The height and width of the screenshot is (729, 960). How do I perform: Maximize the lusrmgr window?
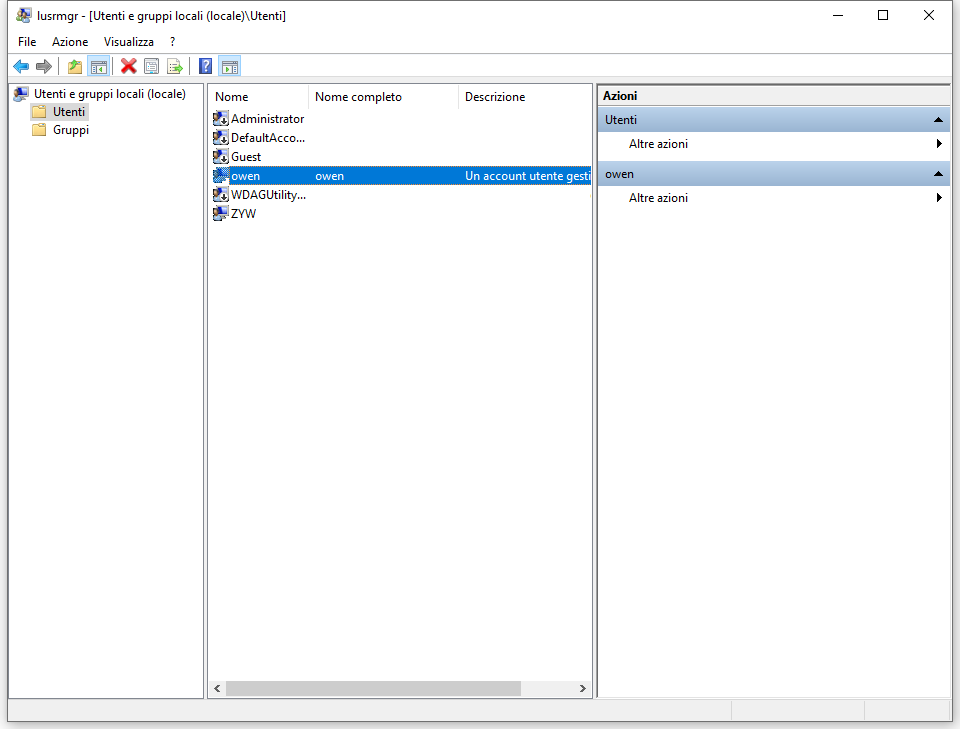tap(883, 15)
